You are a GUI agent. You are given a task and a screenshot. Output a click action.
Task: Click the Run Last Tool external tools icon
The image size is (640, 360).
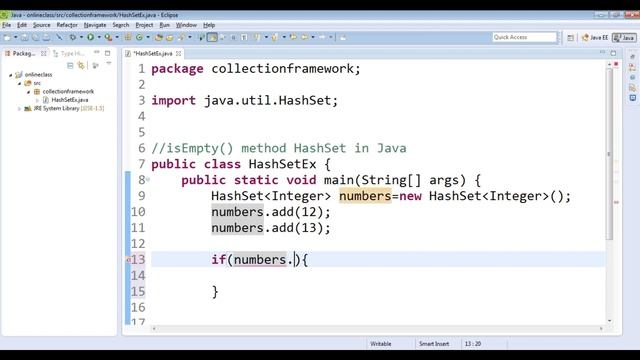tap(108, 37)
